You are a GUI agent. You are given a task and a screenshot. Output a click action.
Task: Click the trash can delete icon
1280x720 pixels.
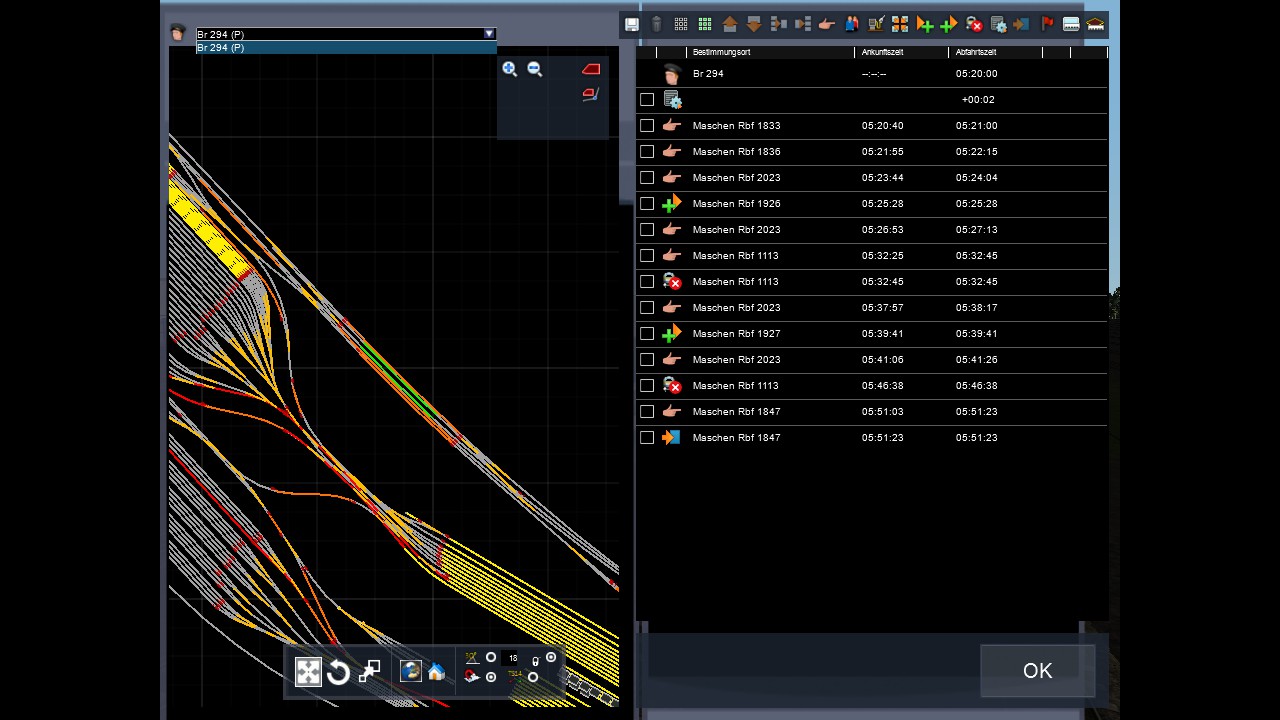tap(656, 24)
